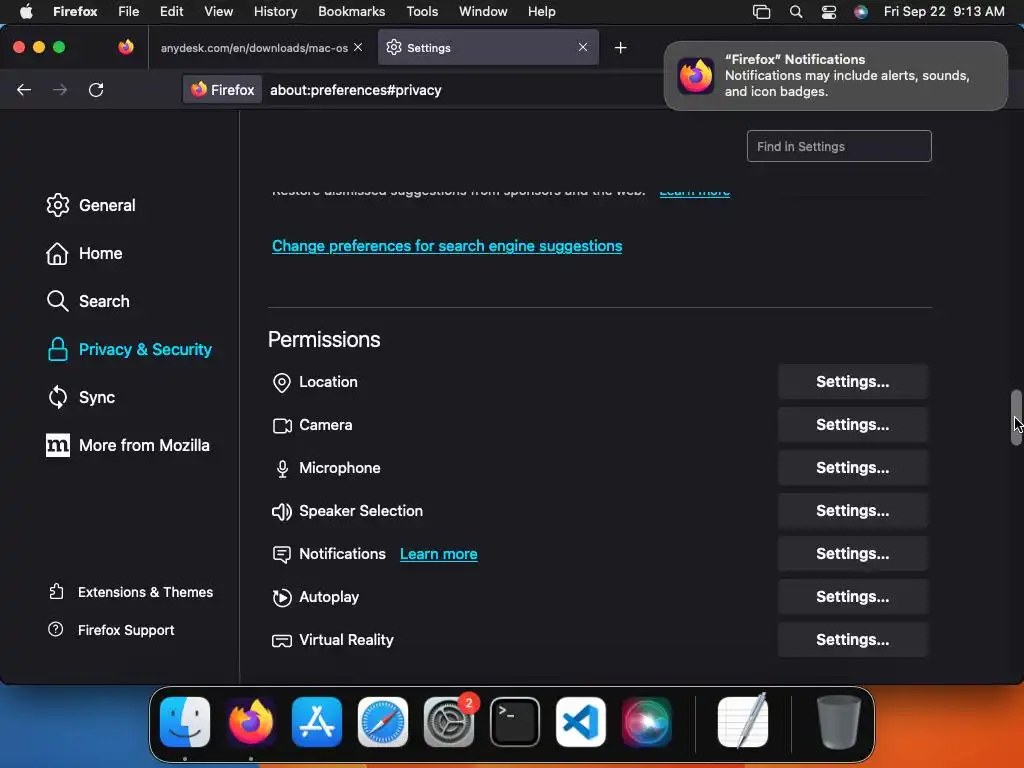Open Extensions & Themes page

pos(131,592)
